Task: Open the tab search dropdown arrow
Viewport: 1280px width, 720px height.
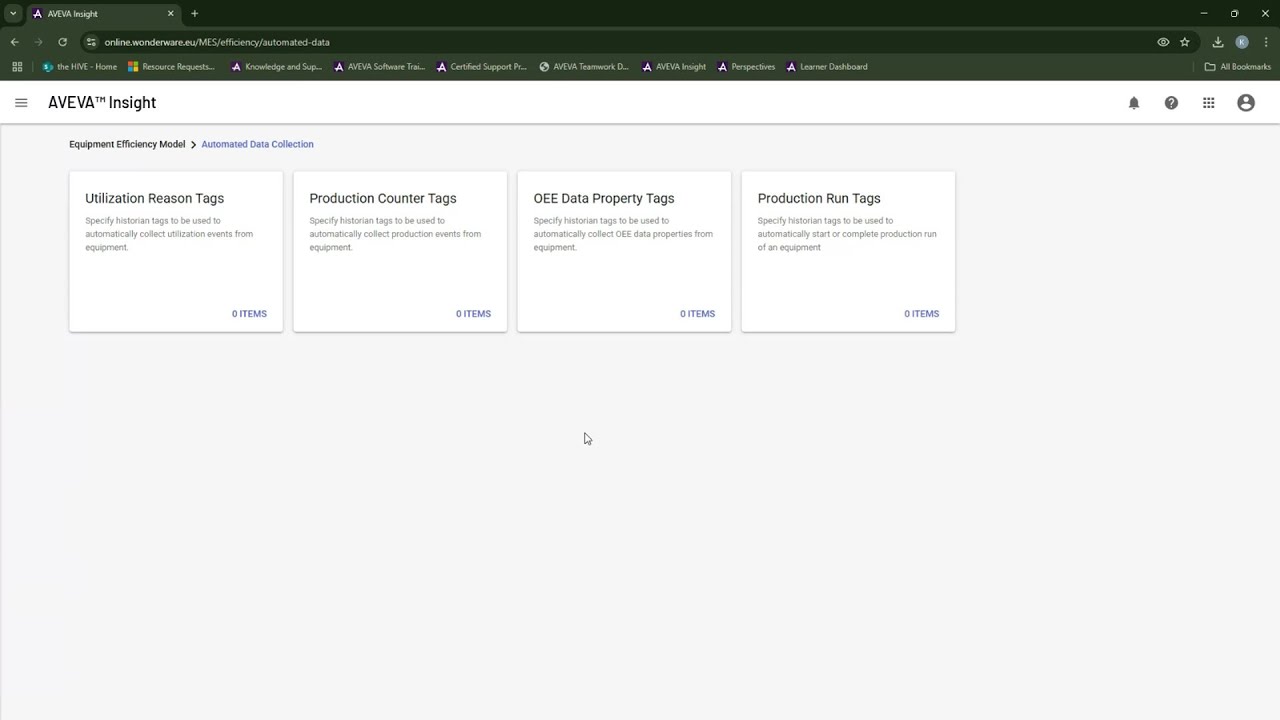Action: [x=13, y=14]
